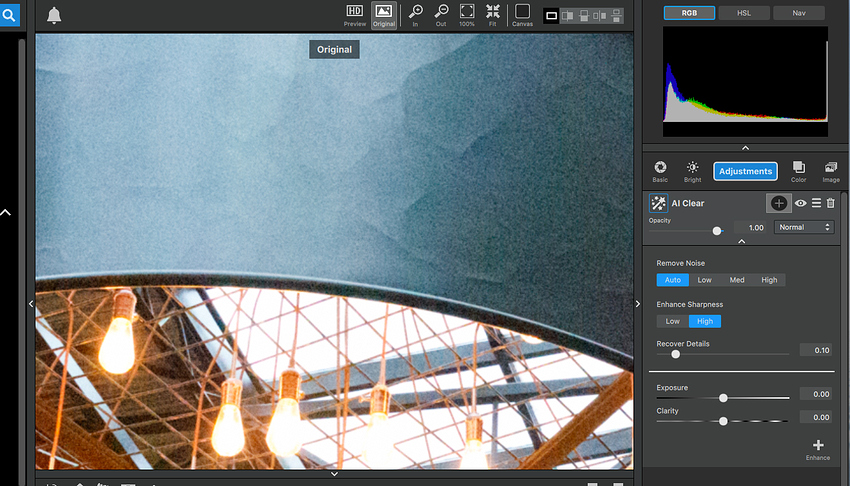The width and height of the screenshot is (850, 486).
Task: Click the Zoom Out magnifier
Action: (x=441, y=13)
